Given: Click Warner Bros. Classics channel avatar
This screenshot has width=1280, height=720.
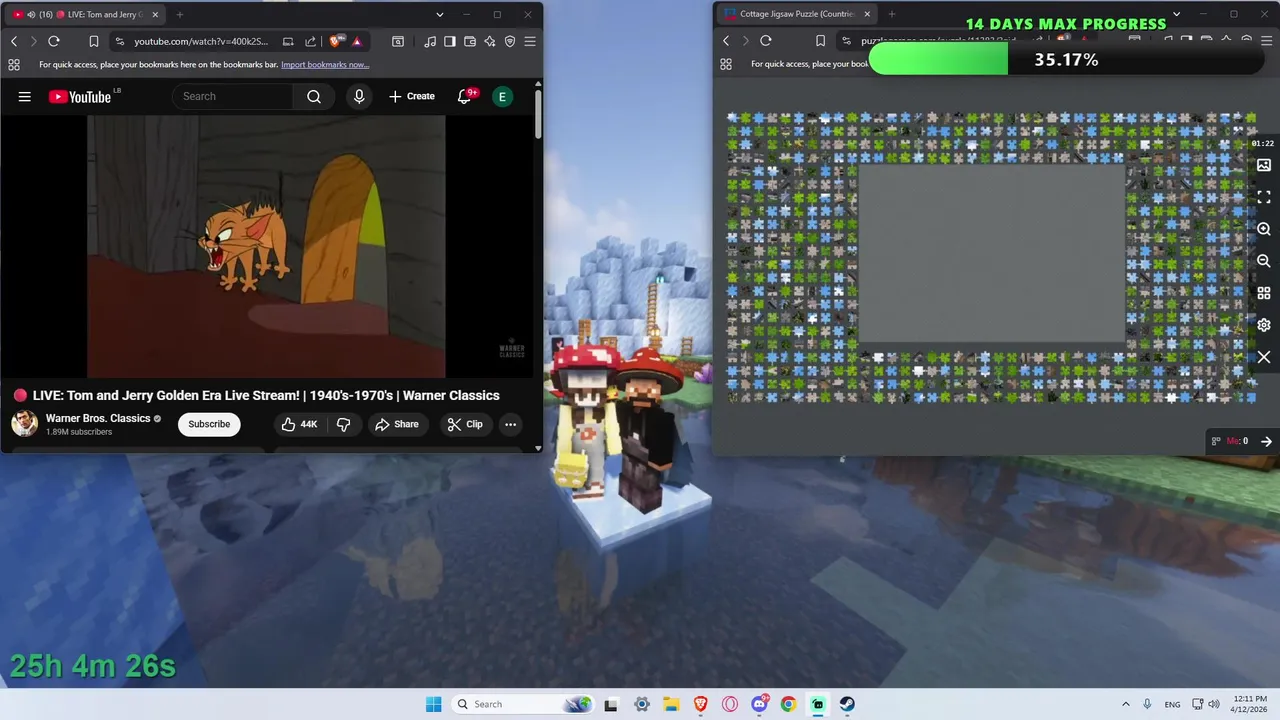Looking at the screenshot, I should pyautogui.click(x=25, y=424).
